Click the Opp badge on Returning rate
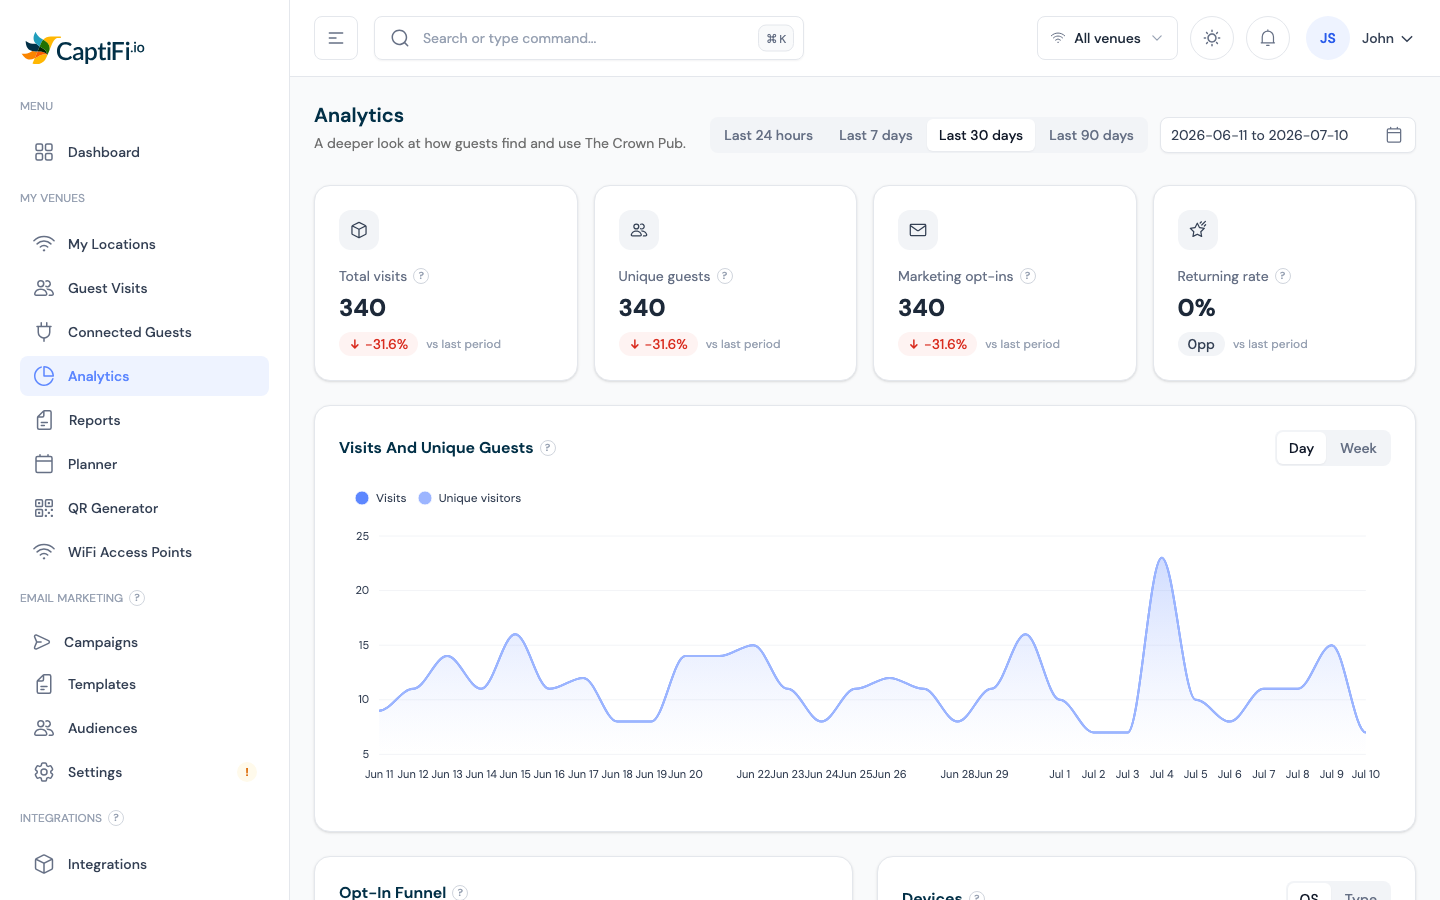Image resolution: width=1440 pixels, height=900 pixels. click(x=1201, y=344)
